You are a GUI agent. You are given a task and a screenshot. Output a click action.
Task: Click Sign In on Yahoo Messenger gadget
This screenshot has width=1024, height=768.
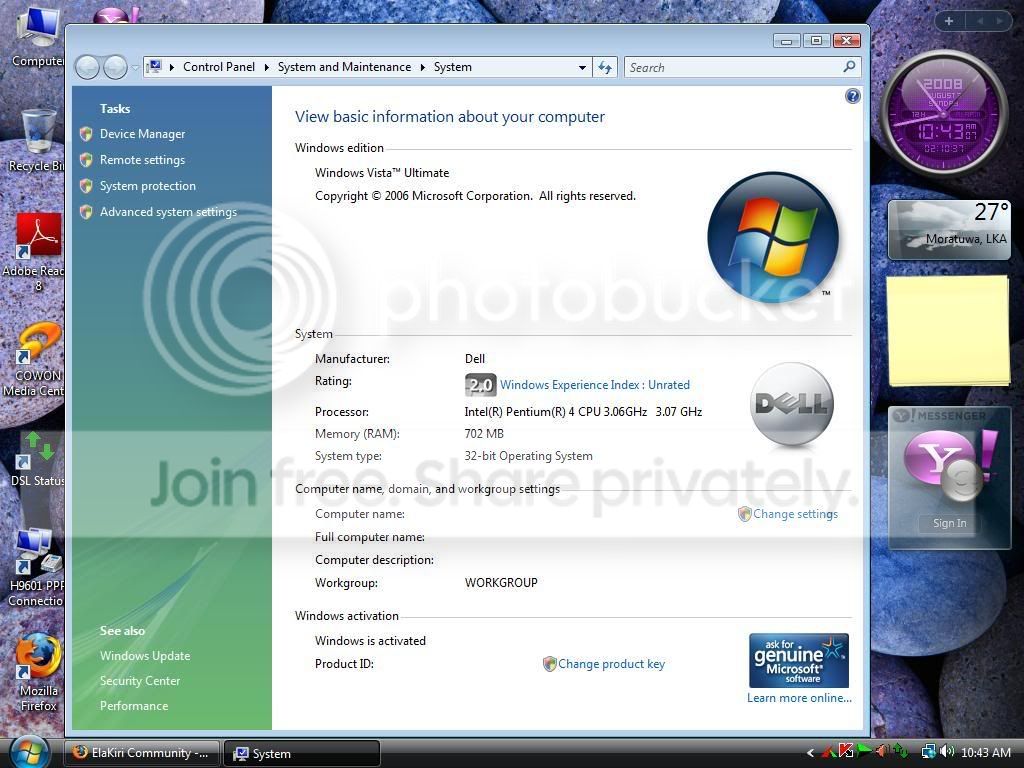(949, 523)
